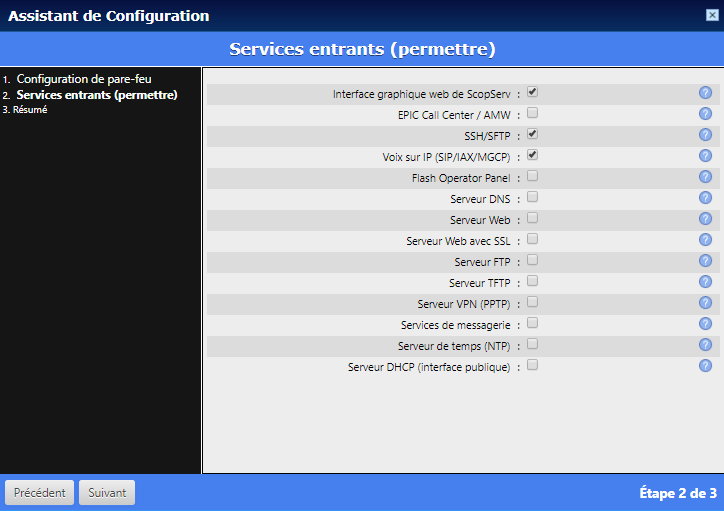Click the Suivant button
The width and height of the screenshot is (724, 511).
pyautogui.click(x=107, y=493)
